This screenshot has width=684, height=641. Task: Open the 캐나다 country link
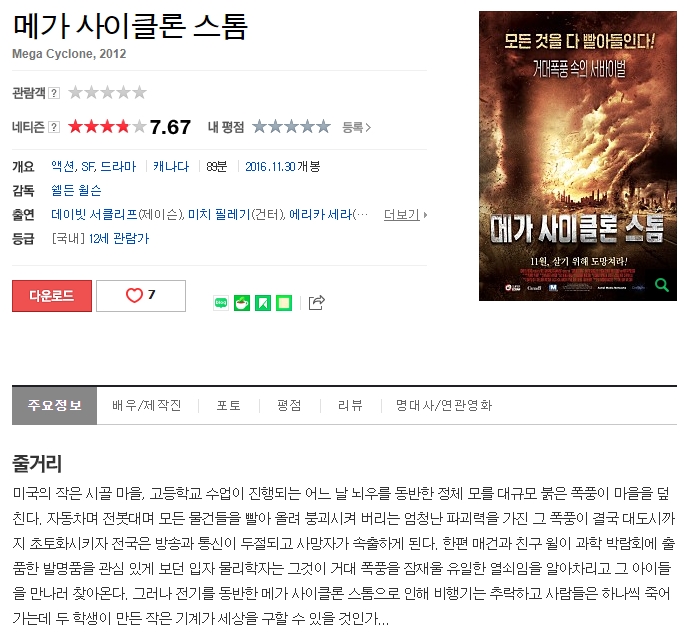point(171,167)
